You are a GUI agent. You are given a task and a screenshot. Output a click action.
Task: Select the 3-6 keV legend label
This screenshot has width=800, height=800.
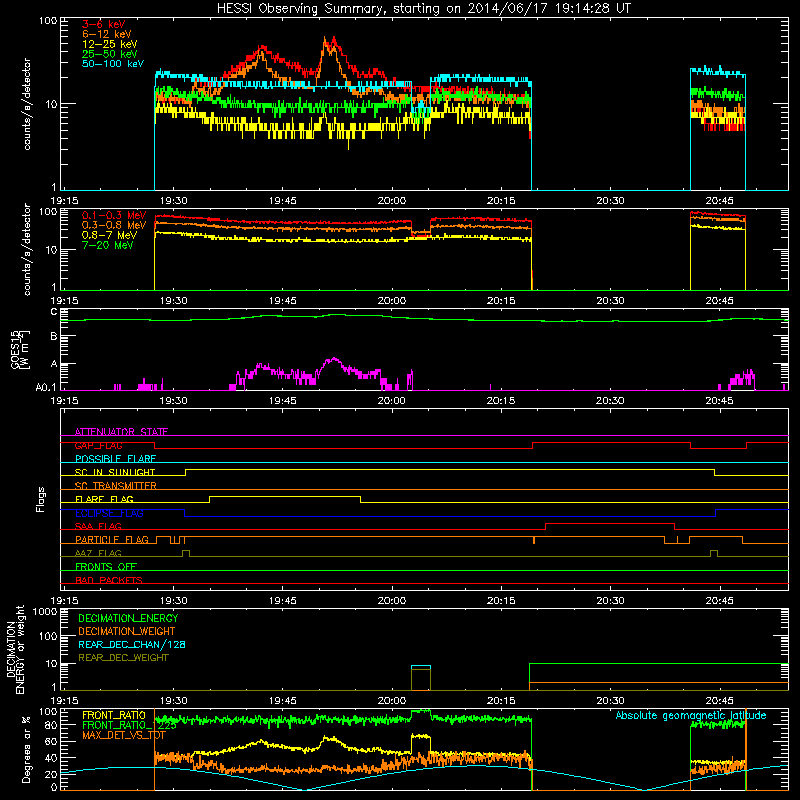(x=104, y=24)
